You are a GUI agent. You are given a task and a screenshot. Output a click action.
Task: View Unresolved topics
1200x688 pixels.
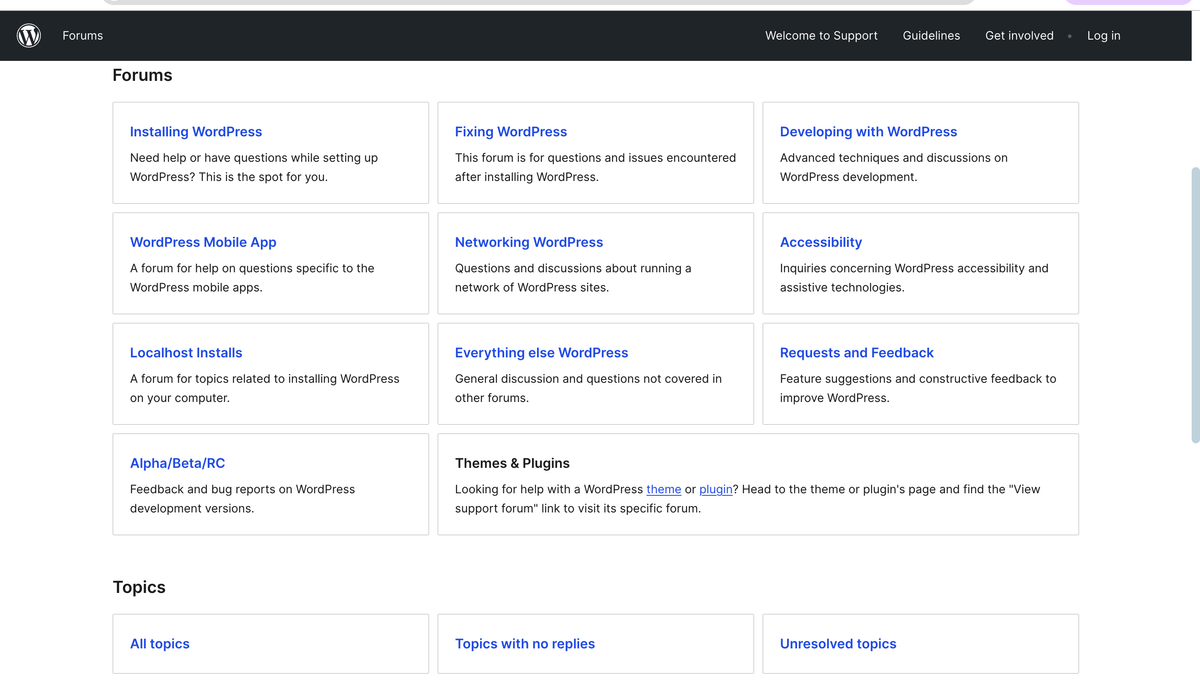(838, 644)
